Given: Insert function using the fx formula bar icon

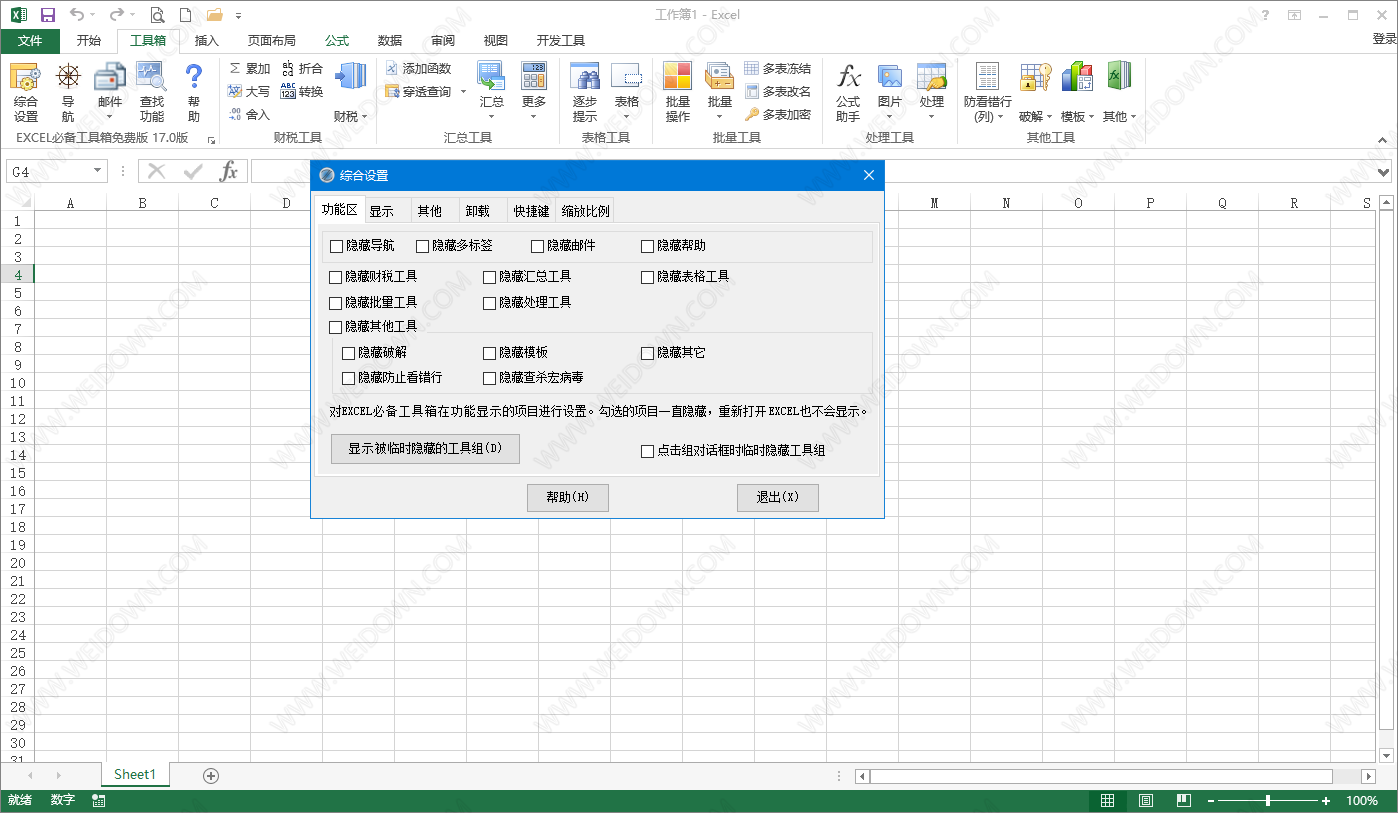Looking at the screenshot, I should pyautogui.click(x=229, y=171).
